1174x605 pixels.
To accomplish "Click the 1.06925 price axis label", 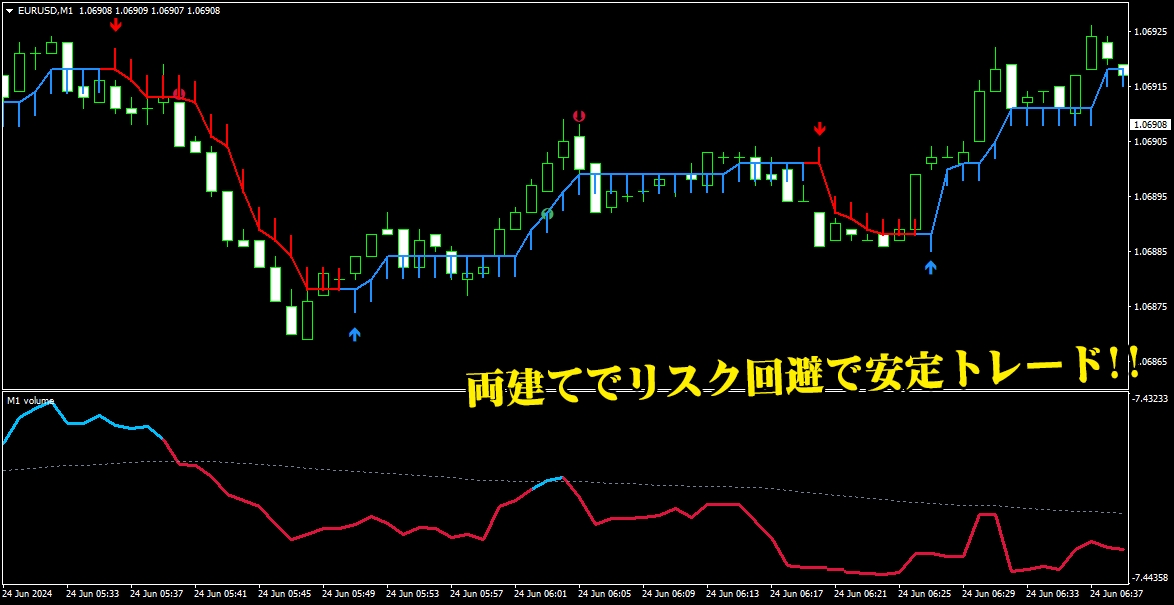I will point(1151,32).
